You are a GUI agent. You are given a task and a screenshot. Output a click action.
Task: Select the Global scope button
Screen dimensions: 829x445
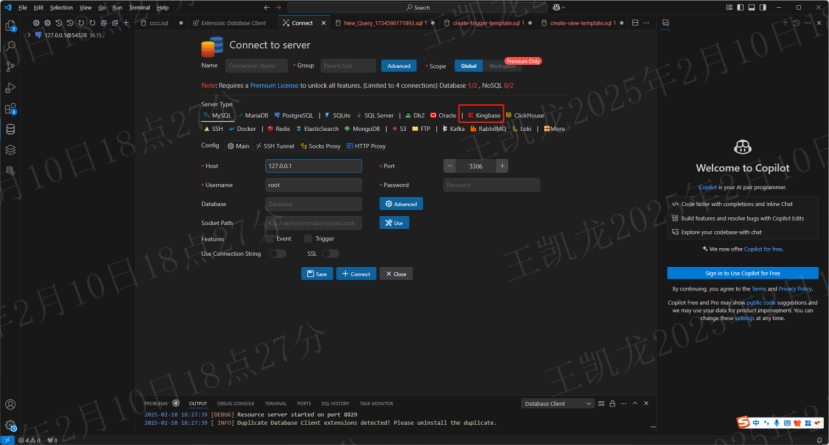pyautogui.click(x=468, y=66)
